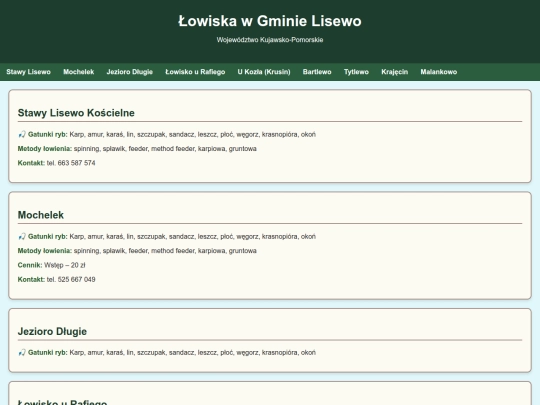Click fish icon in Stawy Lisewo Kościelne card

pos(22,134)
